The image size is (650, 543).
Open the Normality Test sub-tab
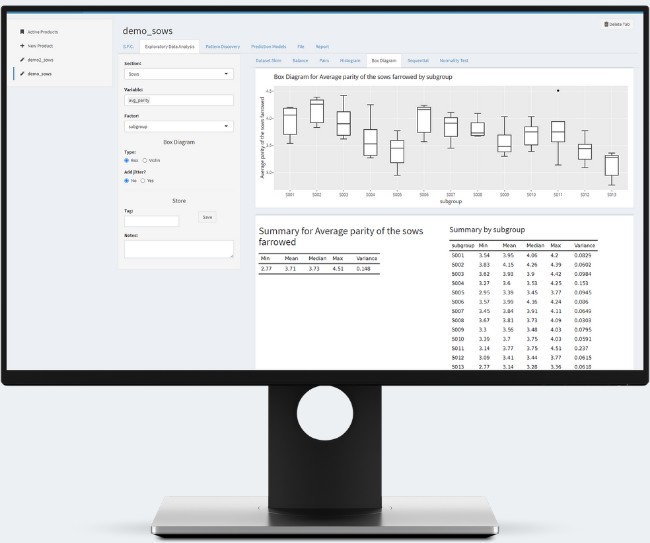coord(454,61)
